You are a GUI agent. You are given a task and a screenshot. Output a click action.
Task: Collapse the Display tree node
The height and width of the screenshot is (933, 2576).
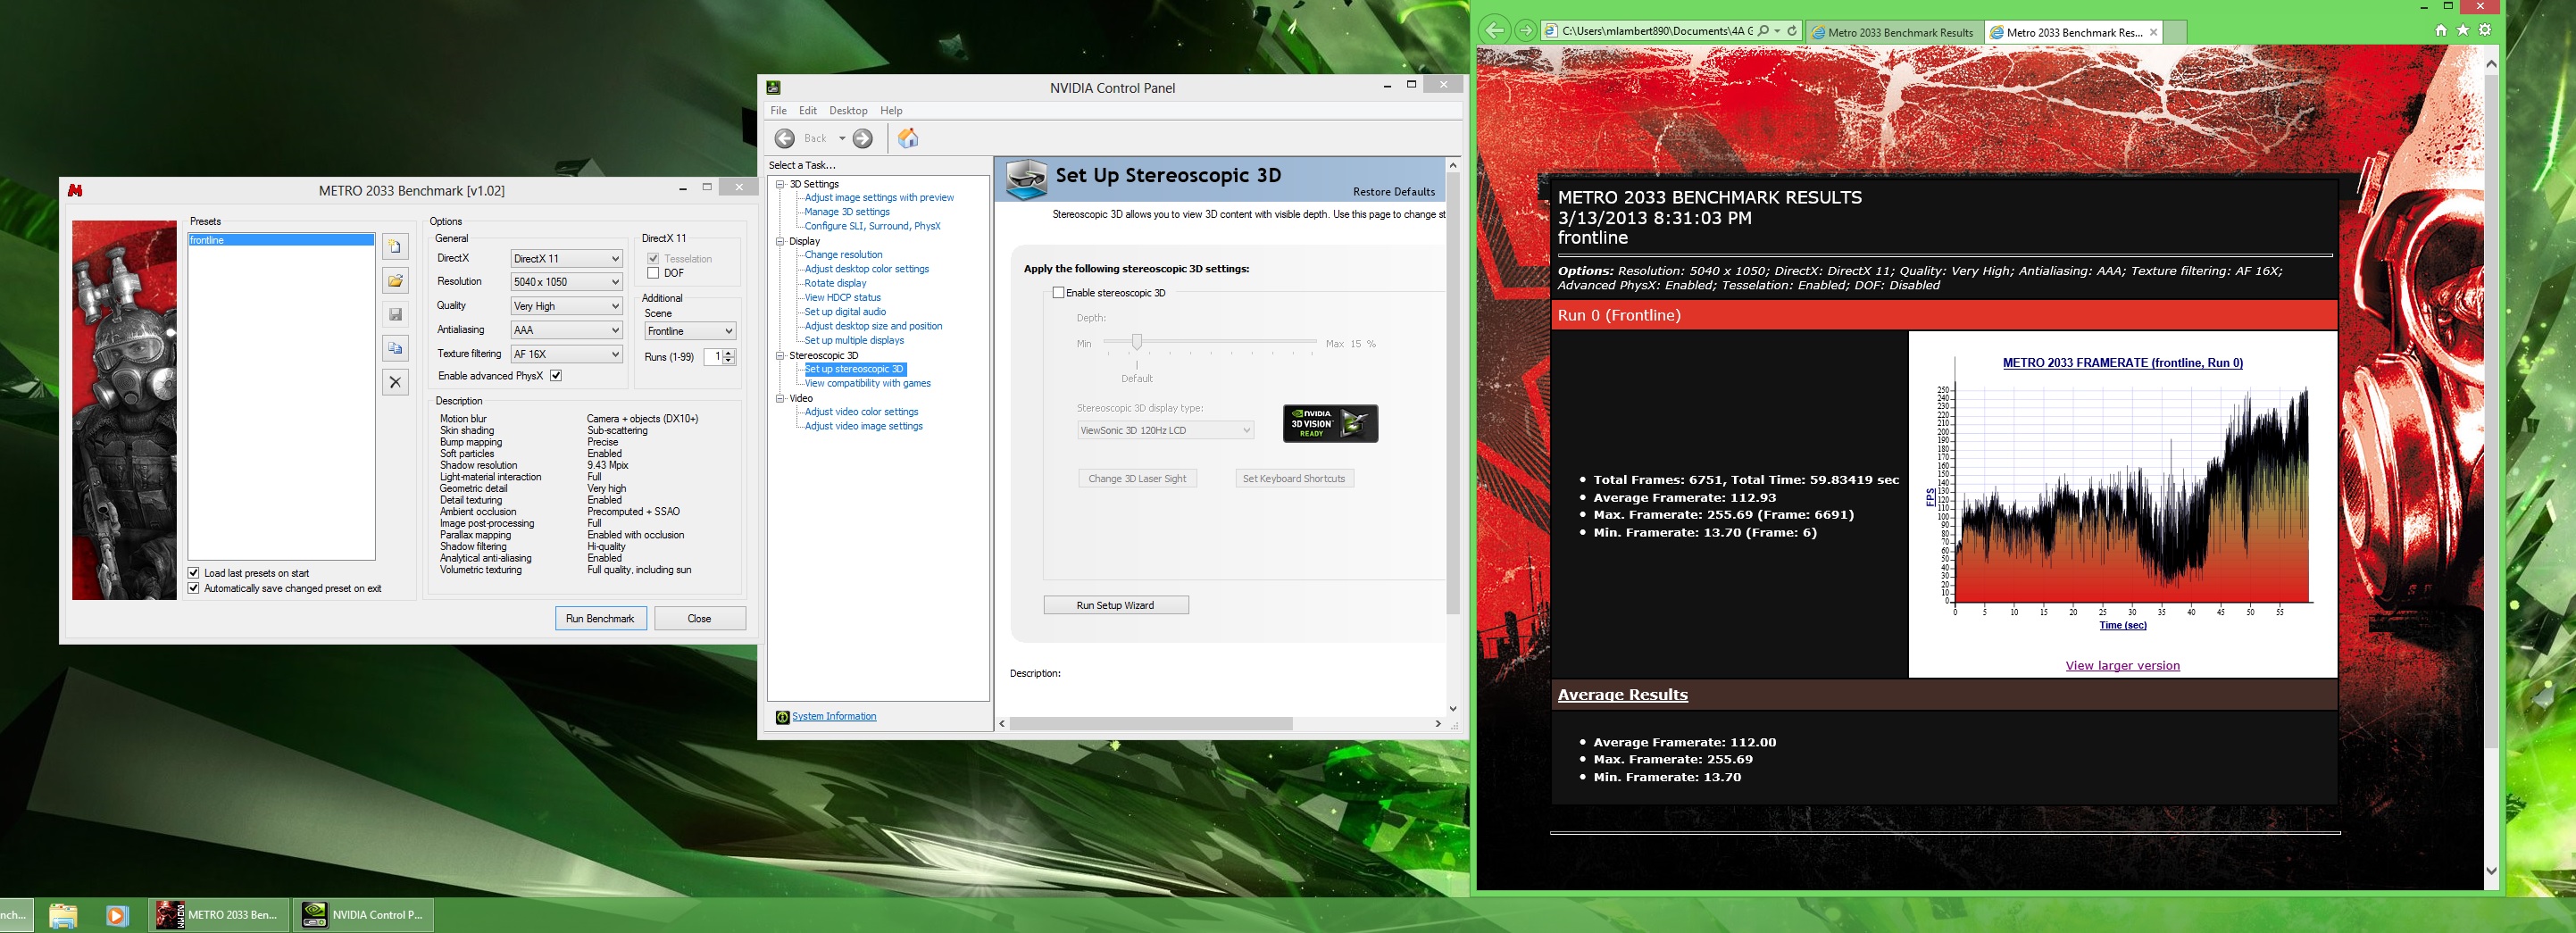tap(780, 241)
